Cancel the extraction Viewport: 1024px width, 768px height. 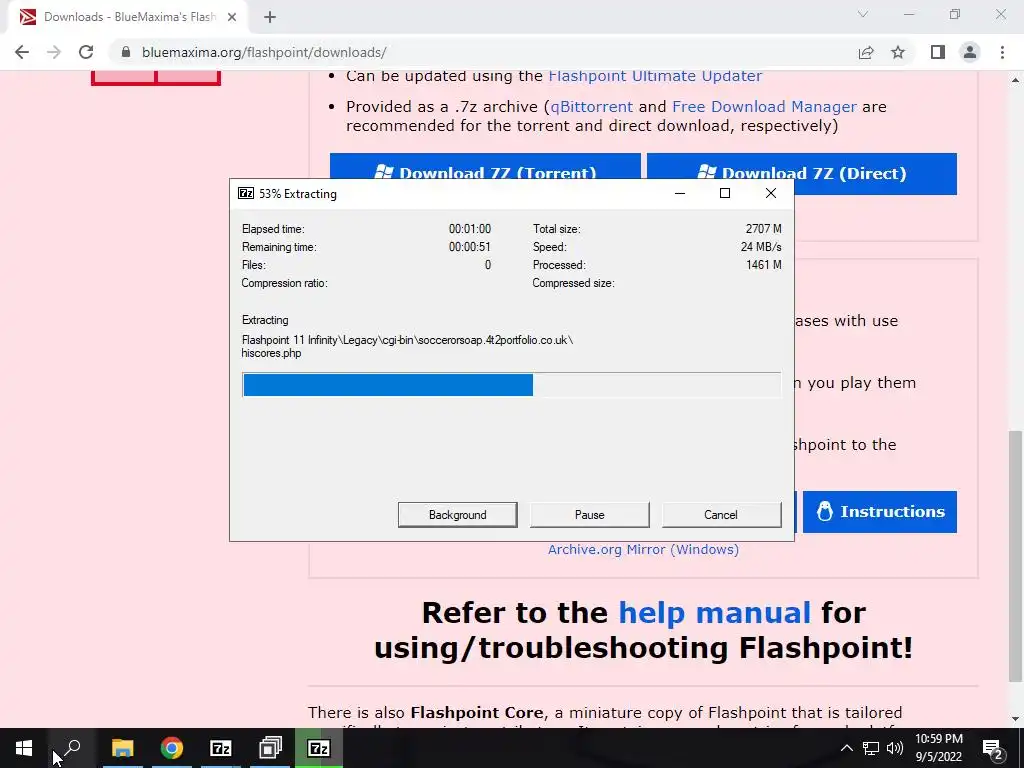click(721, 515)
